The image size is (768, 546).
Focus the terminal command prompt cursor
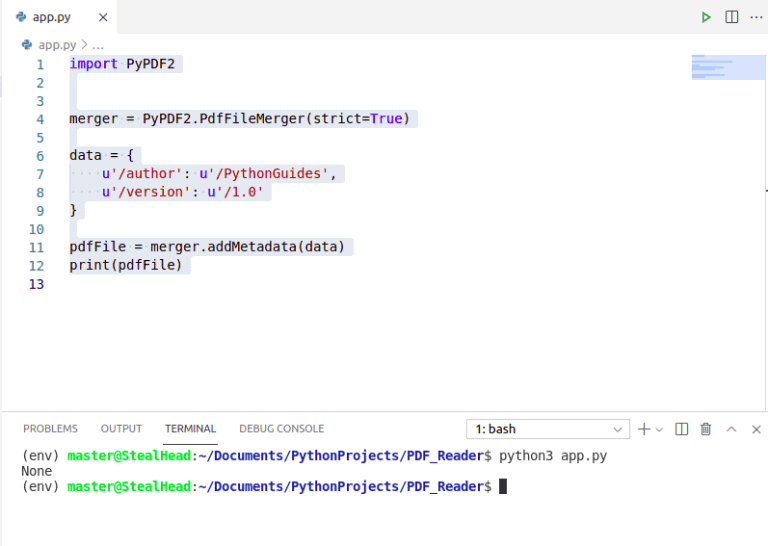point(503,487)
